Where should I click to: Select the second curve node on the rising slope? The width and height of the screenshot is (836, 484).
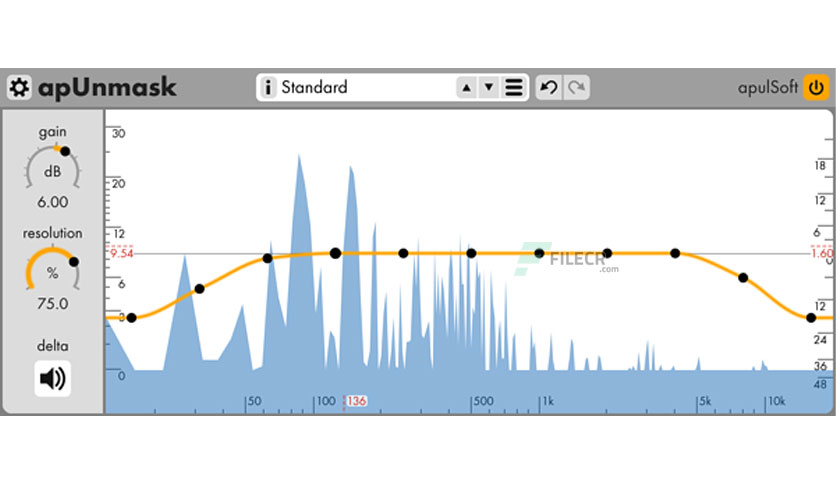[x=199, y=289]
